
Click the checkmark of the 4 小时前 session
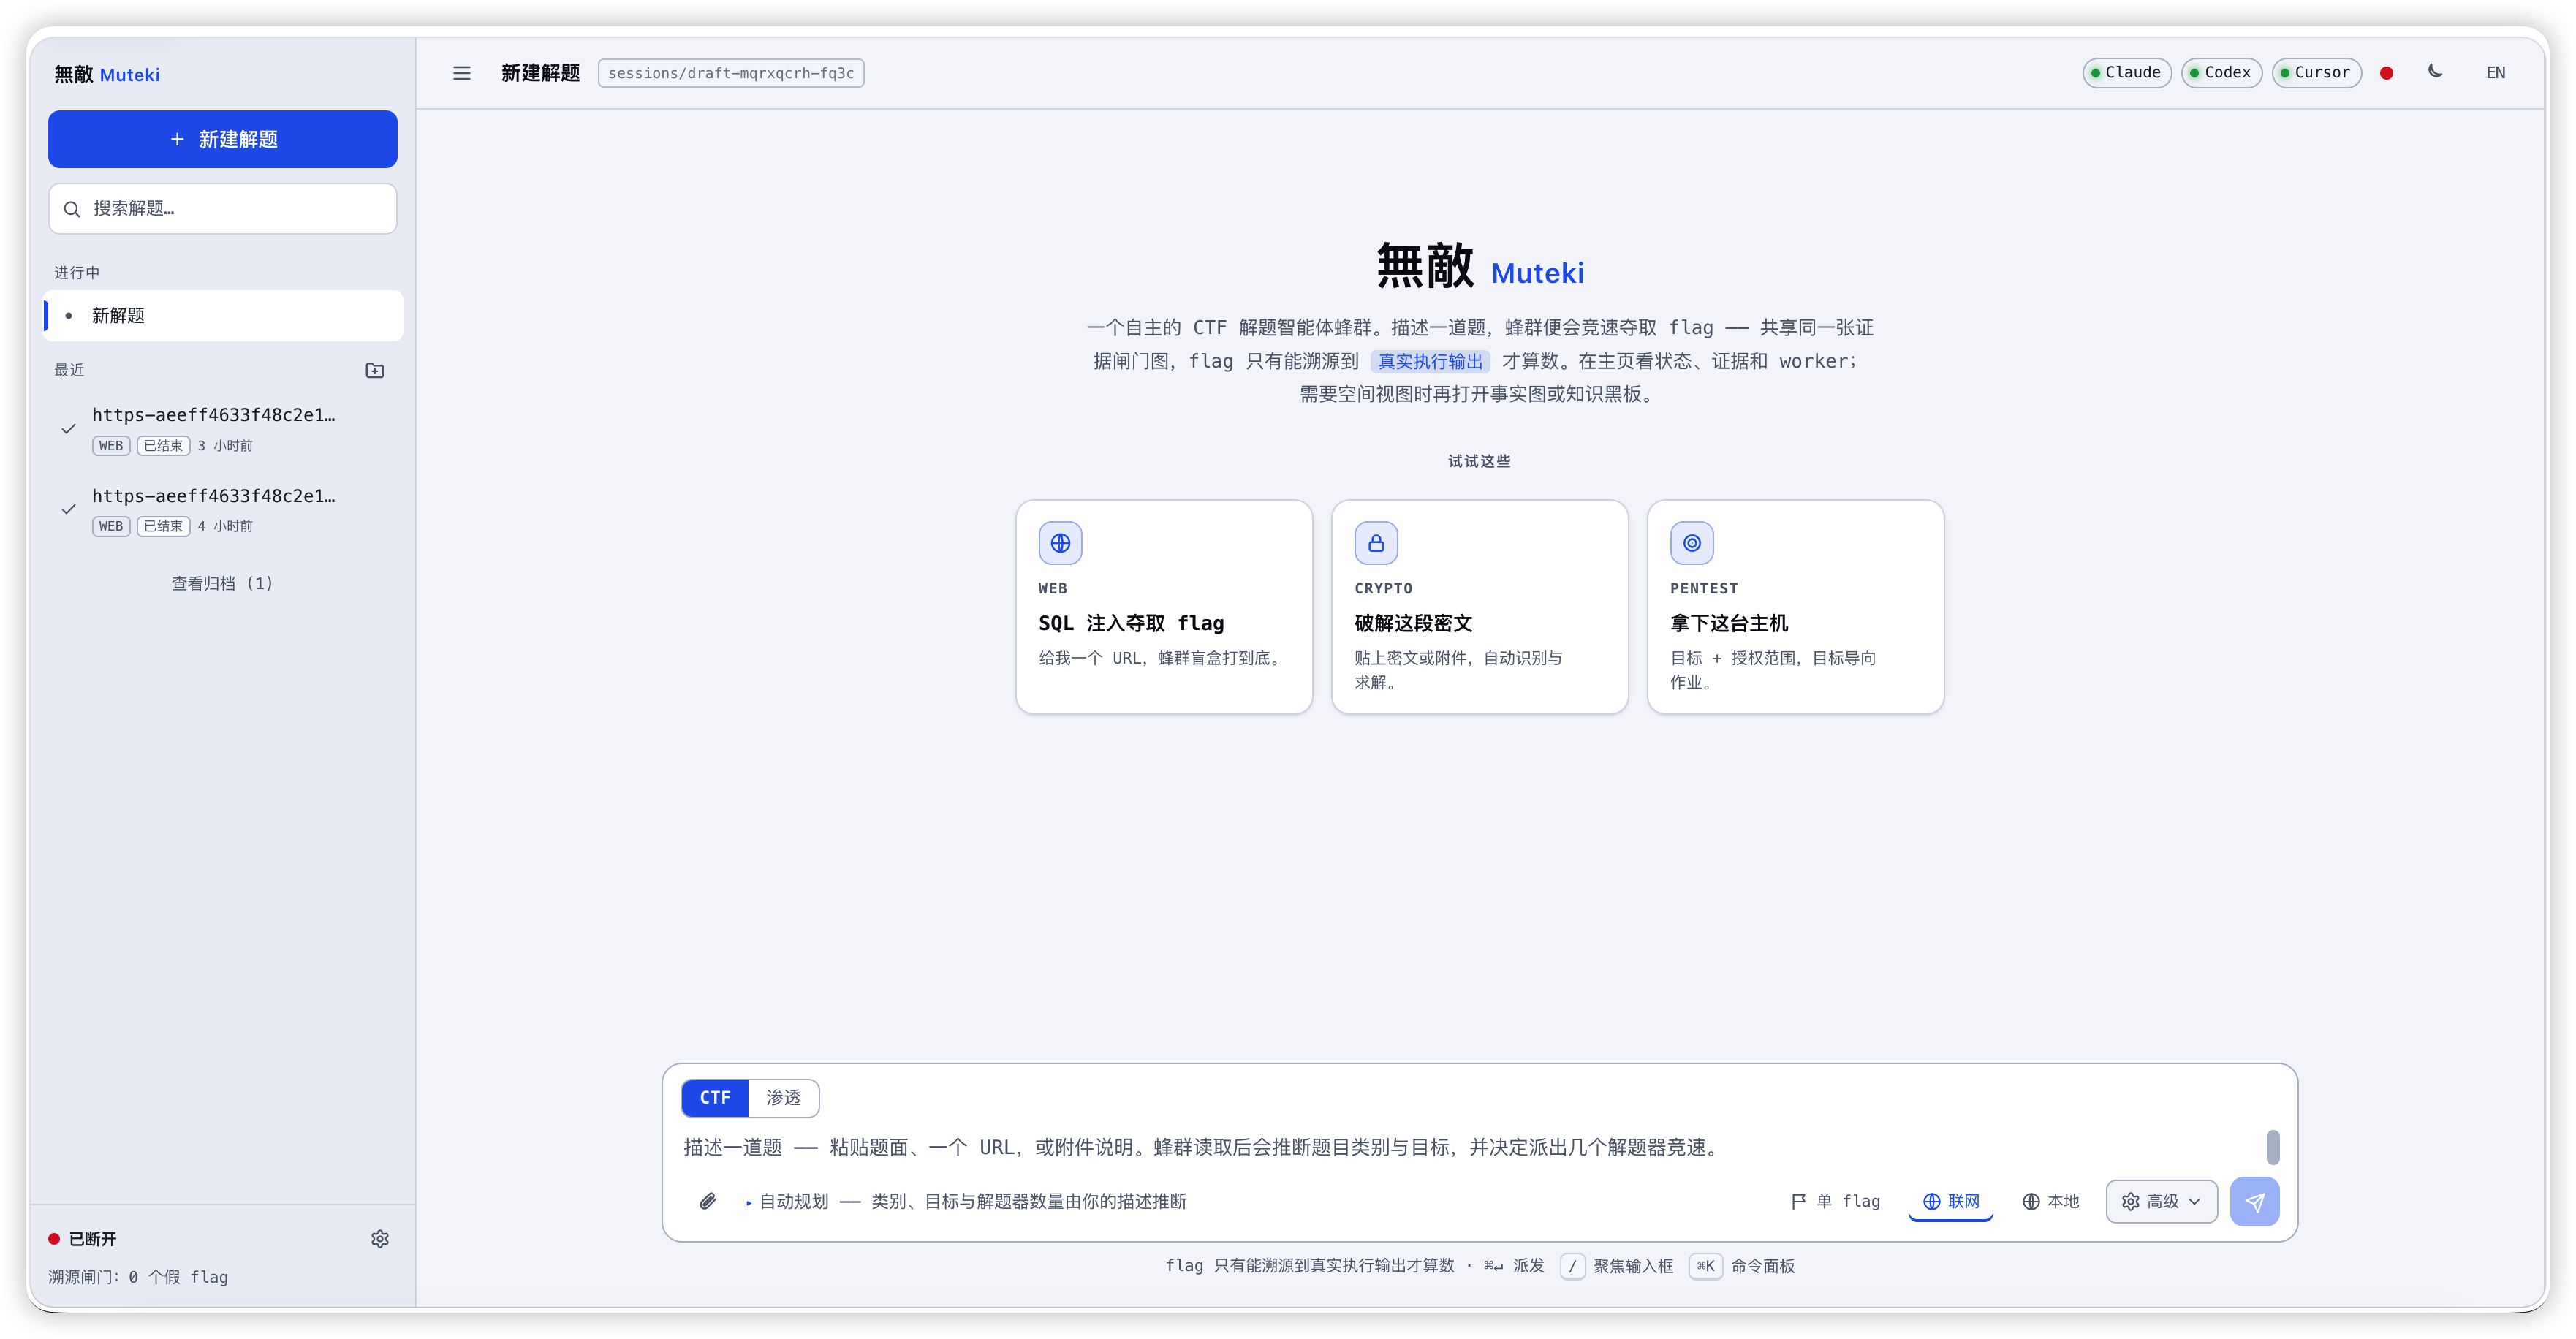[x=68, y=509]
